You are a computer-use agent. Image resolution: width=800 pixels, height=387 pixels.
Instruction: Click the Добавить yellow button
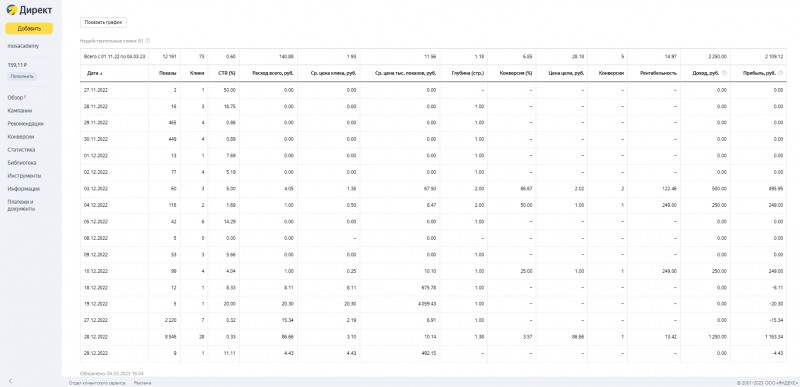point(29,29)
